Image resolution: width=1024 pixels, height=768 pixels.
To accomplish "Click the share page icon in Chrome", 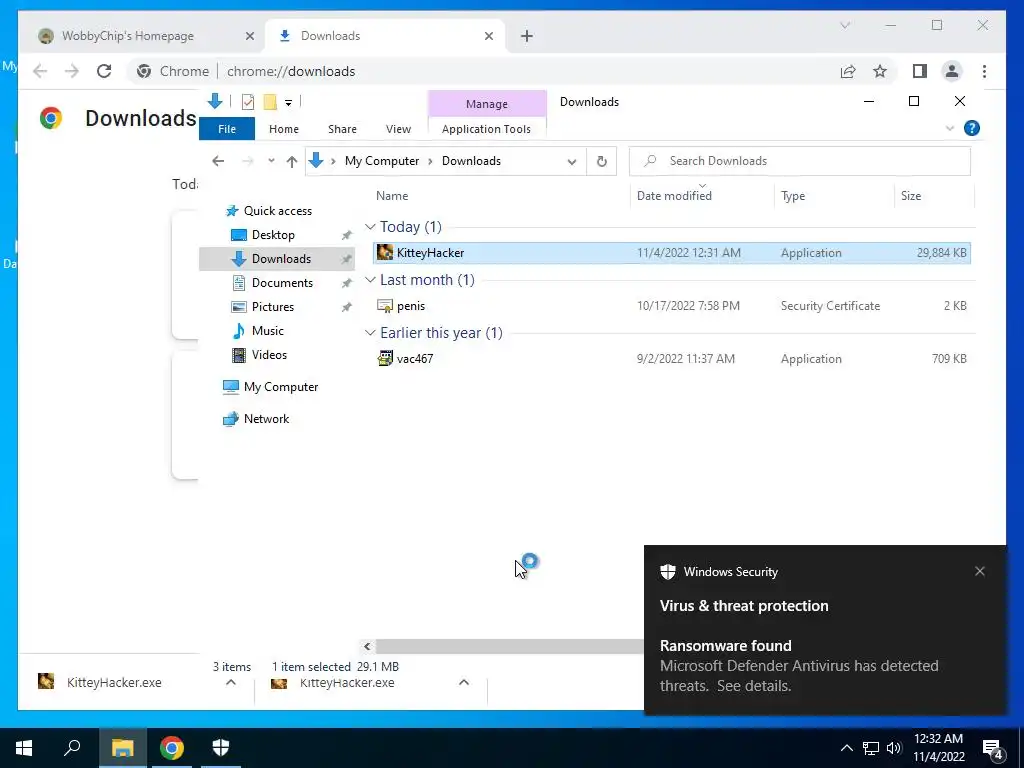I will point(848,71).
